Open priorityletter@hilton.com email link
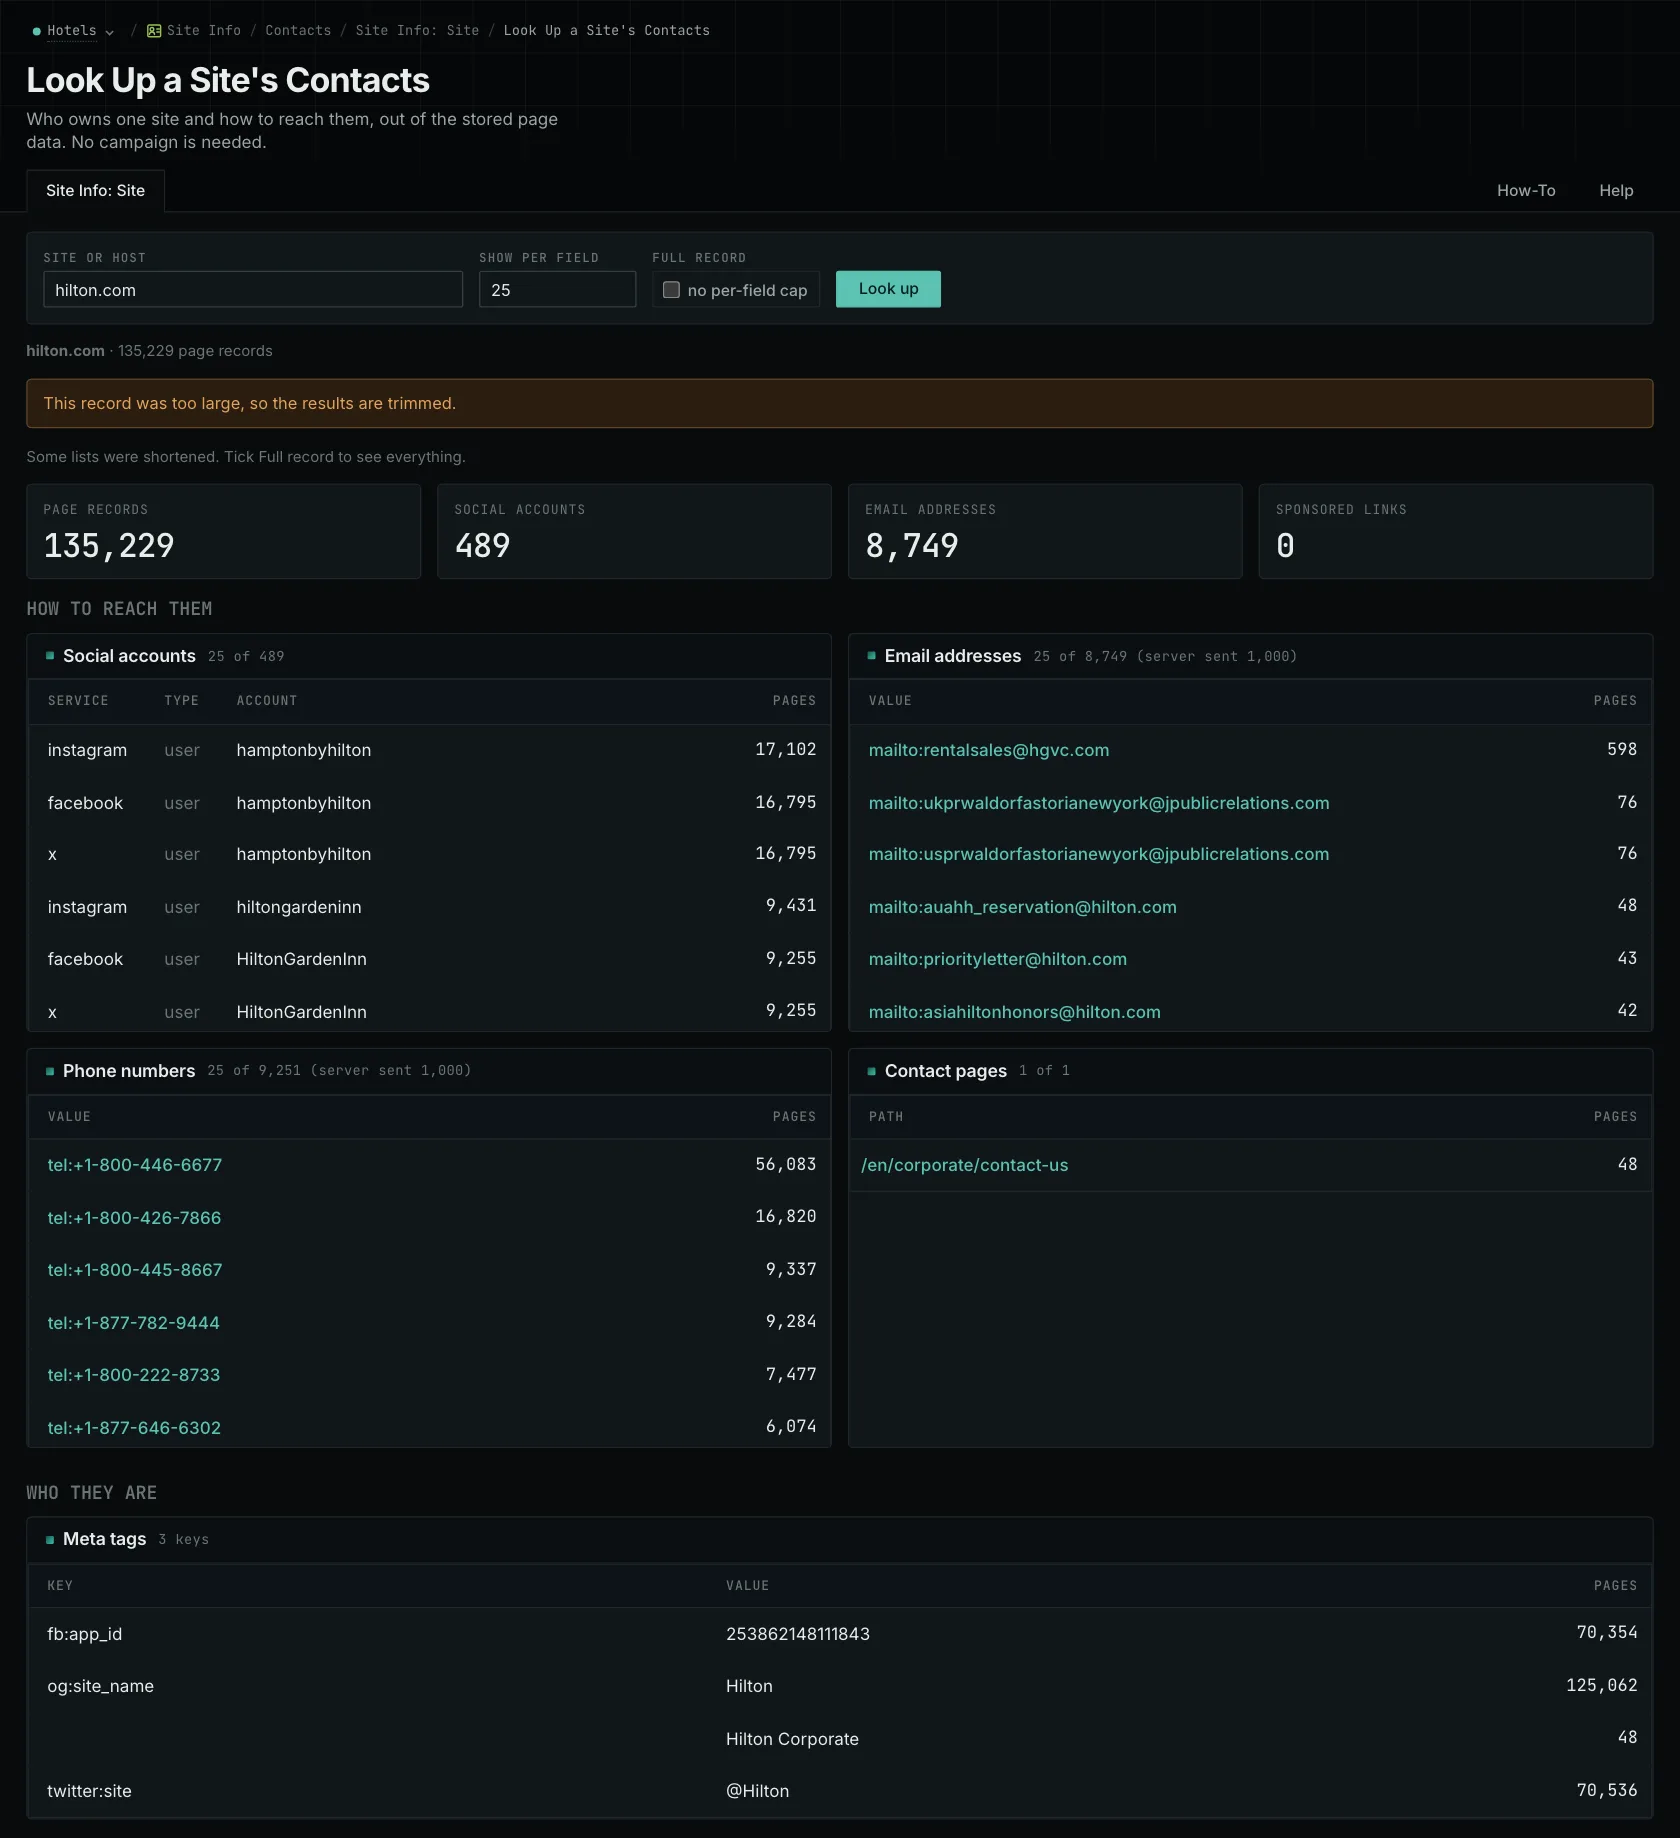 tap(997, 959)
